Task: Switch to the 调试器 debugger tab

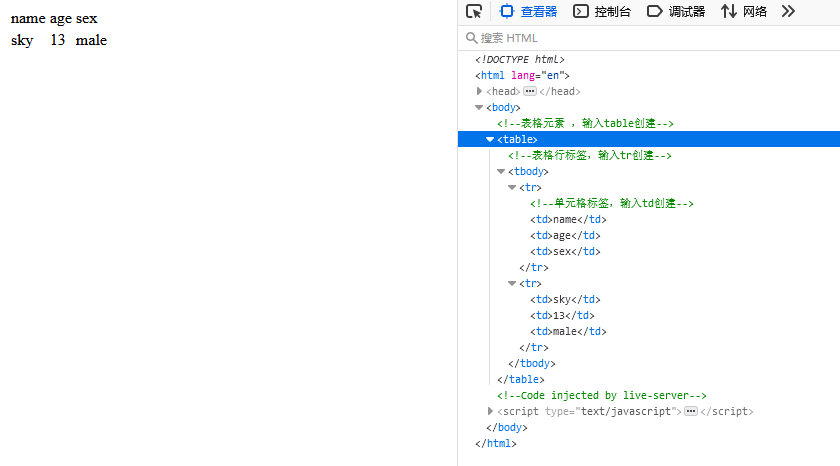Action: (x=676, y=11)
